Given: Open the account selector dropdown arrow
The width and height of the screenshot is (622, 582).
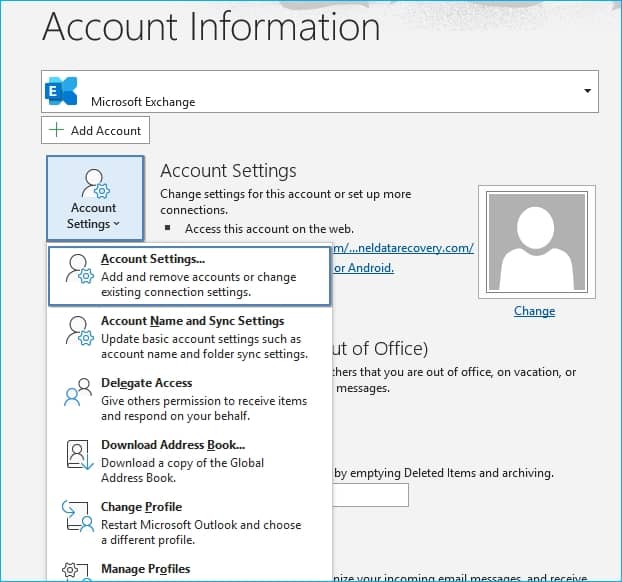Looking at the screenshot, I should [x=587, y=91].
